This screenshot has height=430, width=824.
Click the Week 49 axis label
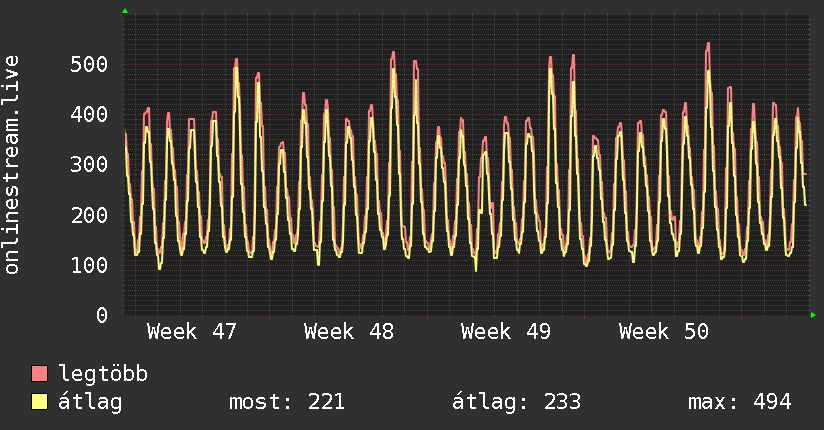506,332
